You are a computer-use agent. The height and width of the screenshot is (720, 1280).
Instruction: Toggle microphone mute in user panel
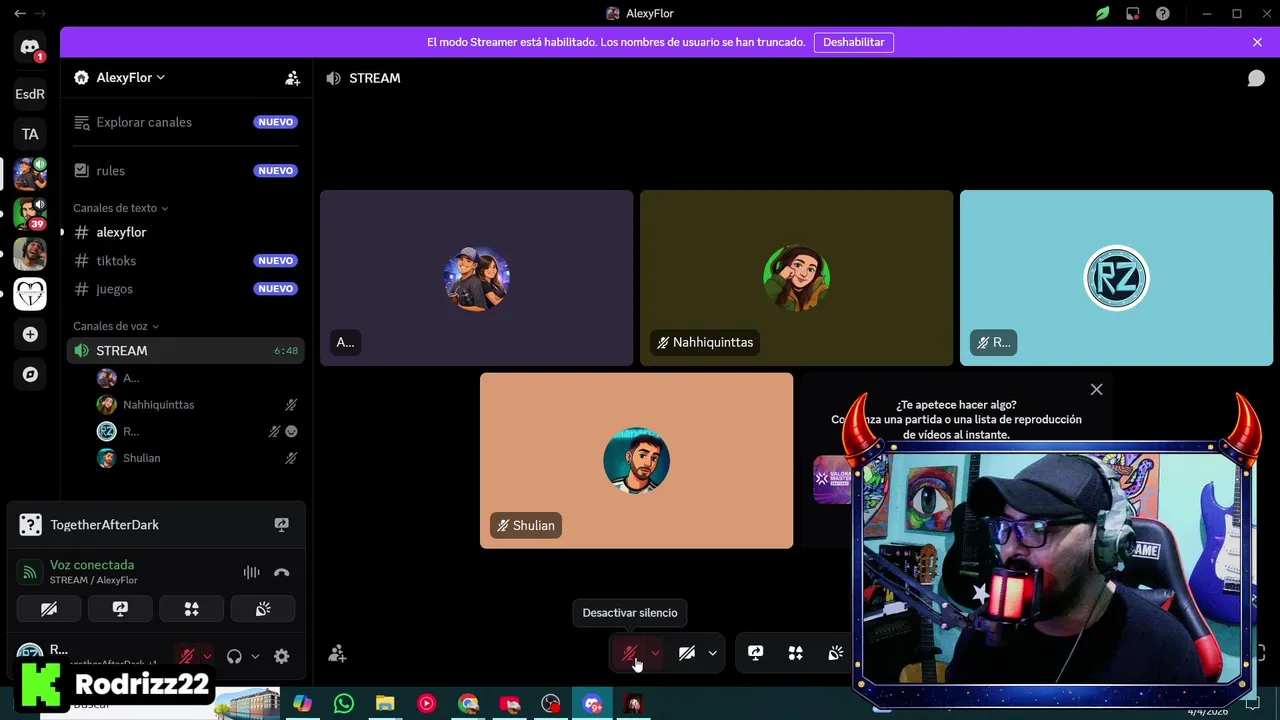coord(186,656)
